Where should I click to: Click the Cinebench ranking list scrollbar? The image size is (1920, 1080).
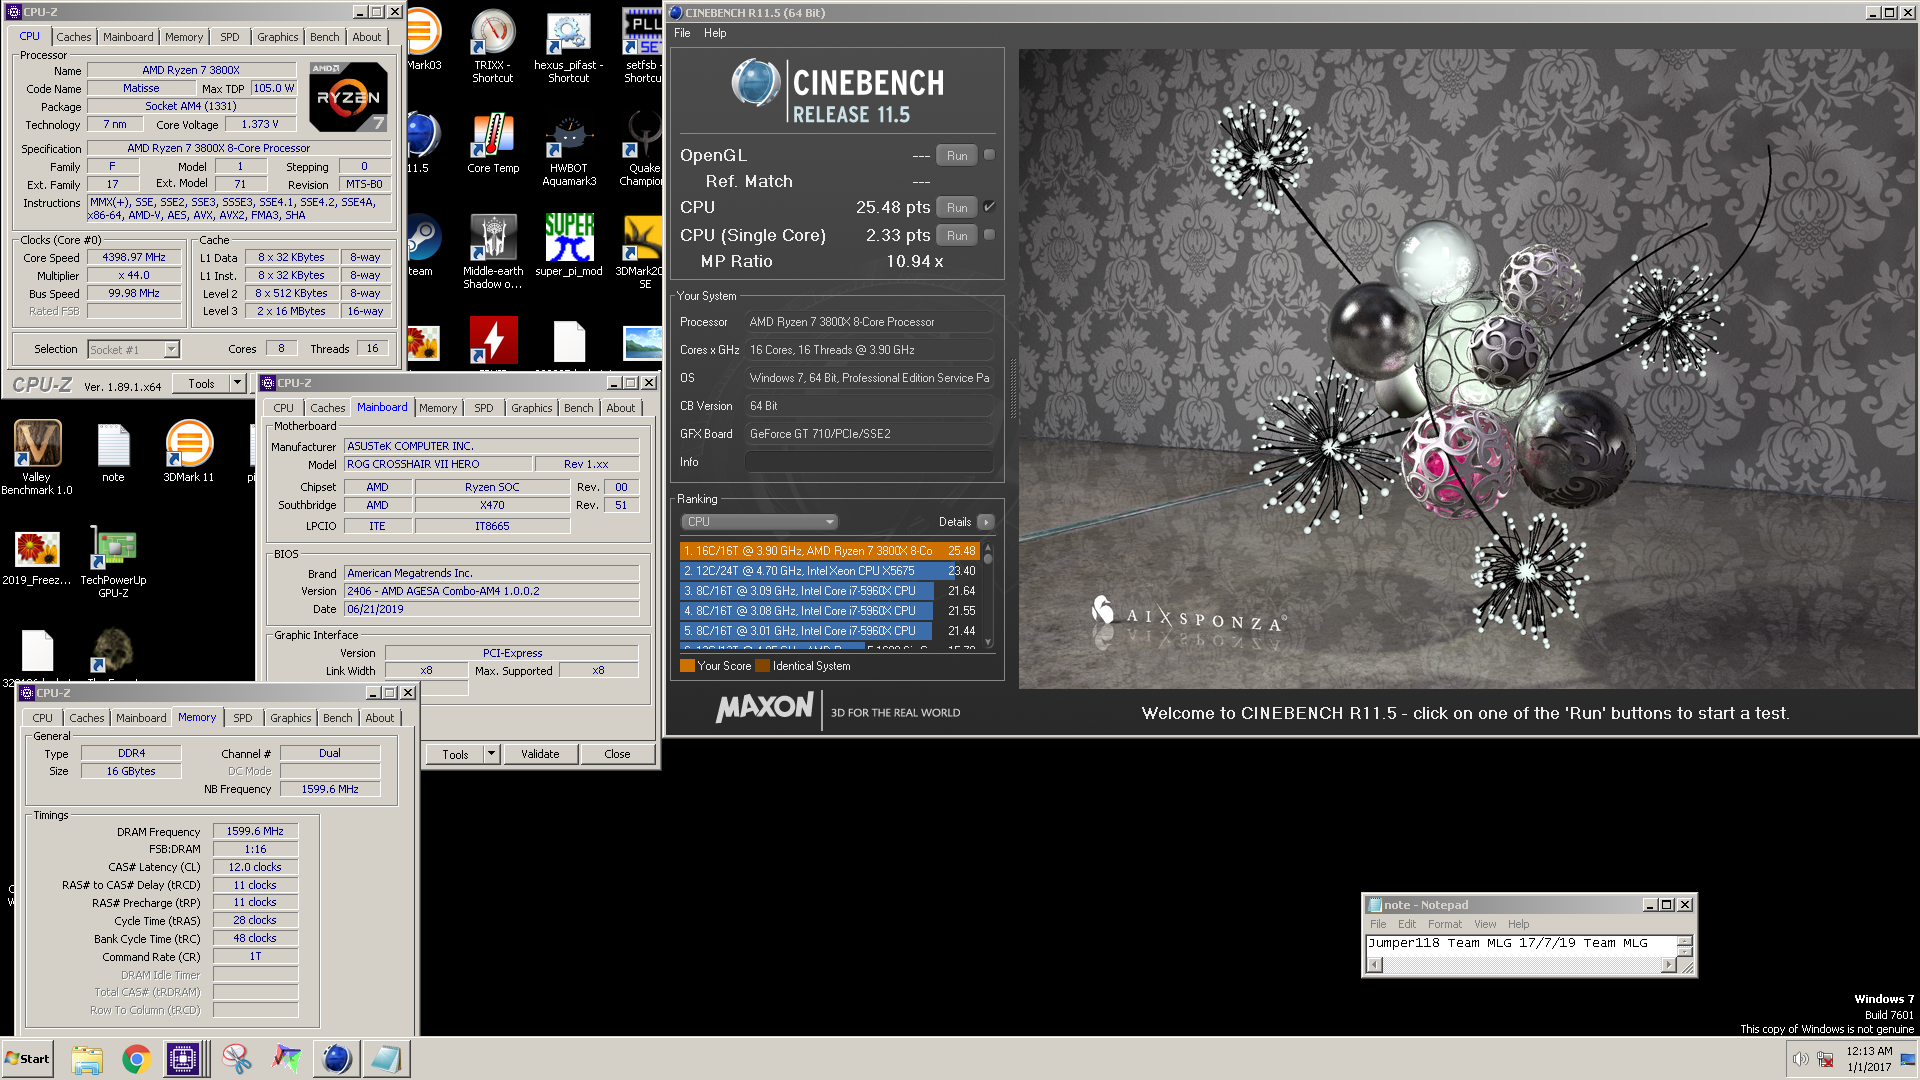coord(988,595)
